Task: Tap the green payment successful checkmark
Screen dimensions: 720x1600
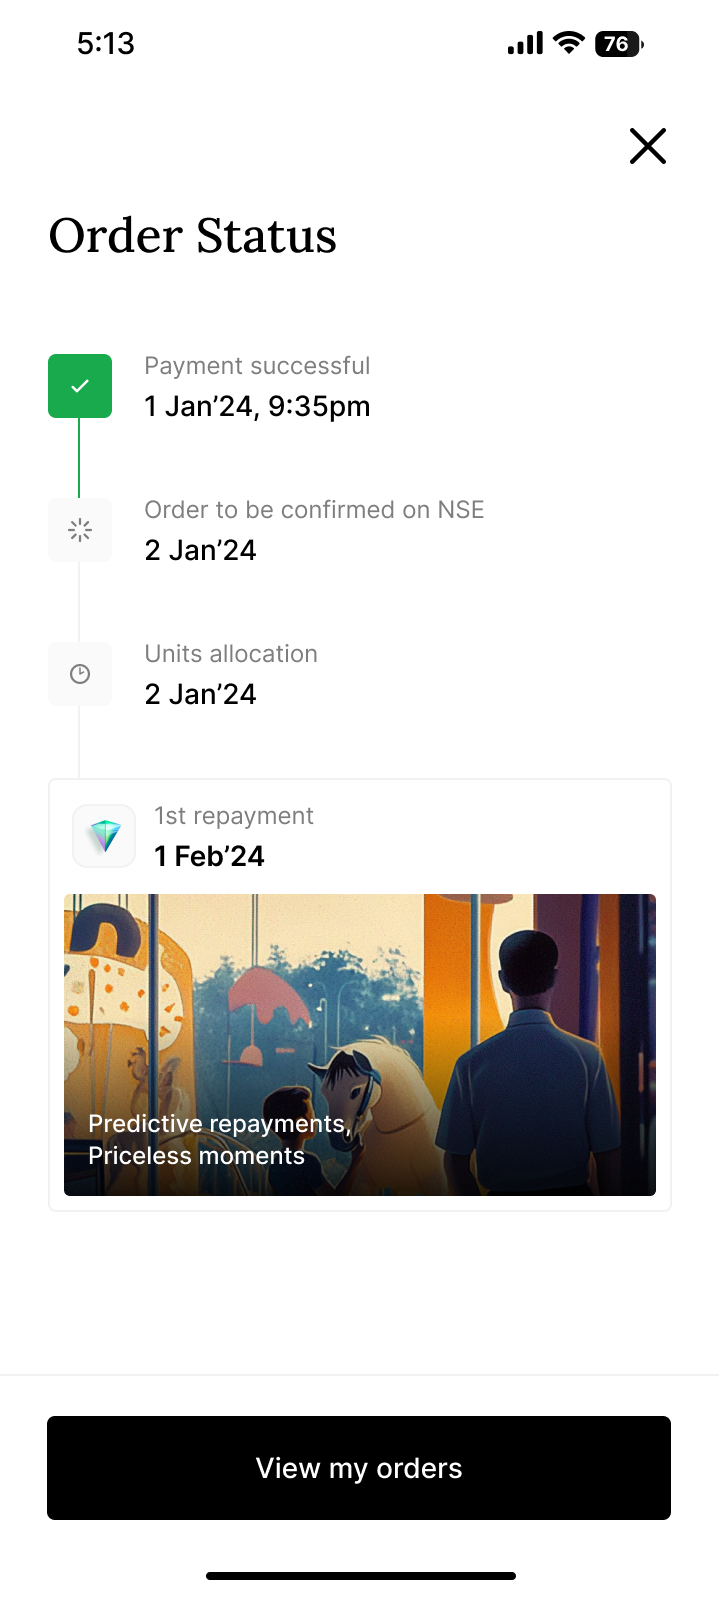Action: [x=80, y=386]
